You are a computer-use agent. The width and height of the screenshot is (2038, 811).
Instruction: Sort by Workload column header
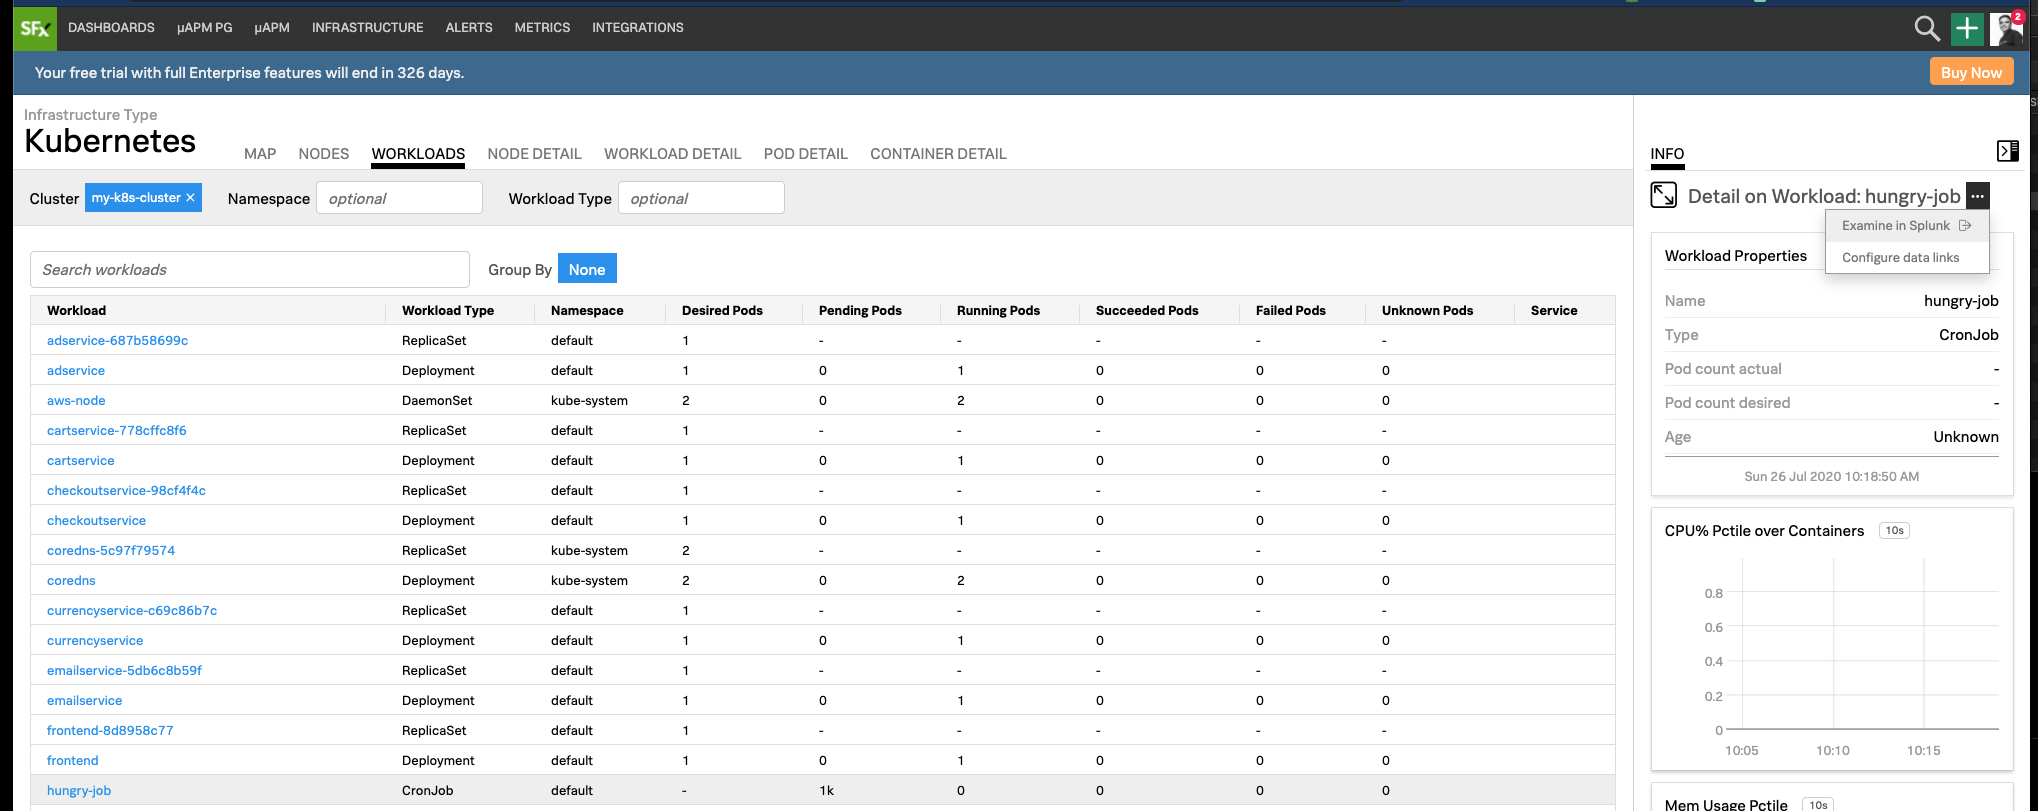(76, 310)
